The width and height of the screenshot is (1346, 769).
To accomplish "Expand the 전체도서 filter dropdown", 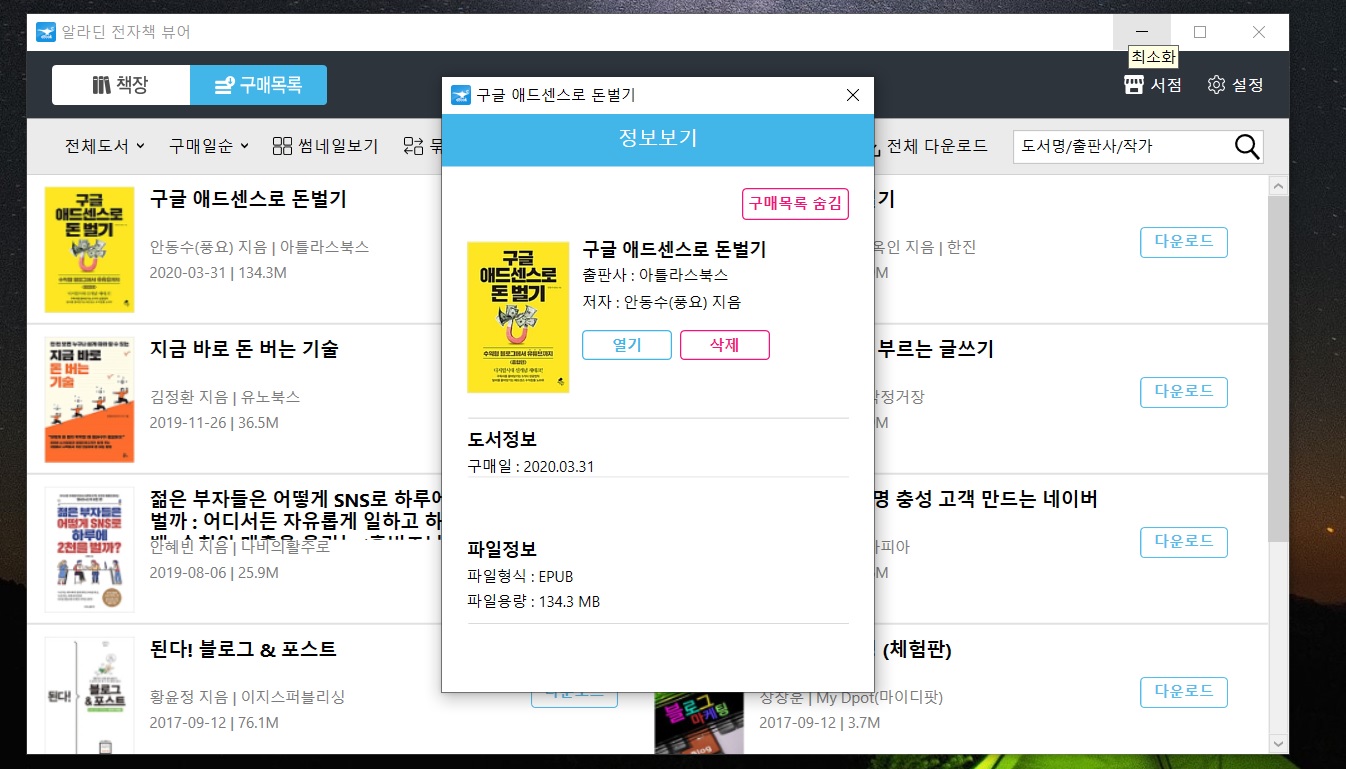I will (105, 146).
